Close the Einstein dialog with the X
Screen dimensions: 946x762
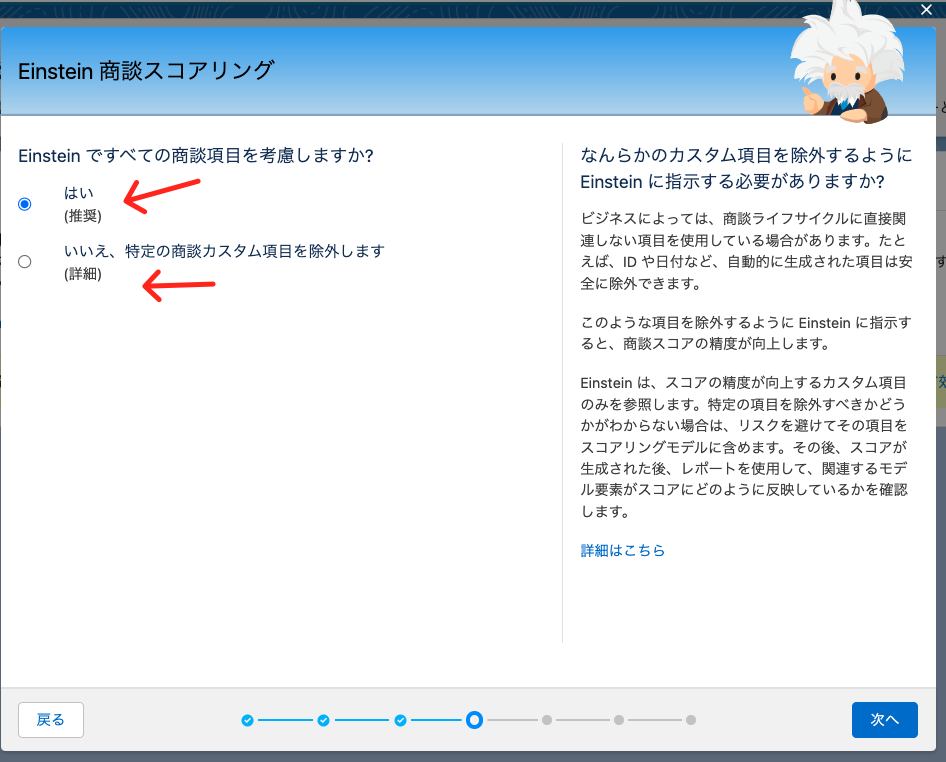(926, 10)
